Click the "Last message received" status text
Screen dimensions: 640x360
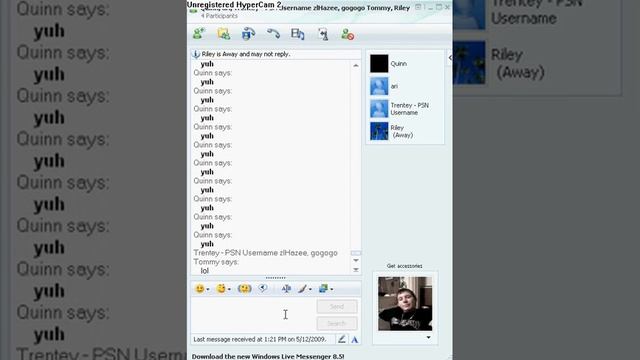tap(260, 339)
